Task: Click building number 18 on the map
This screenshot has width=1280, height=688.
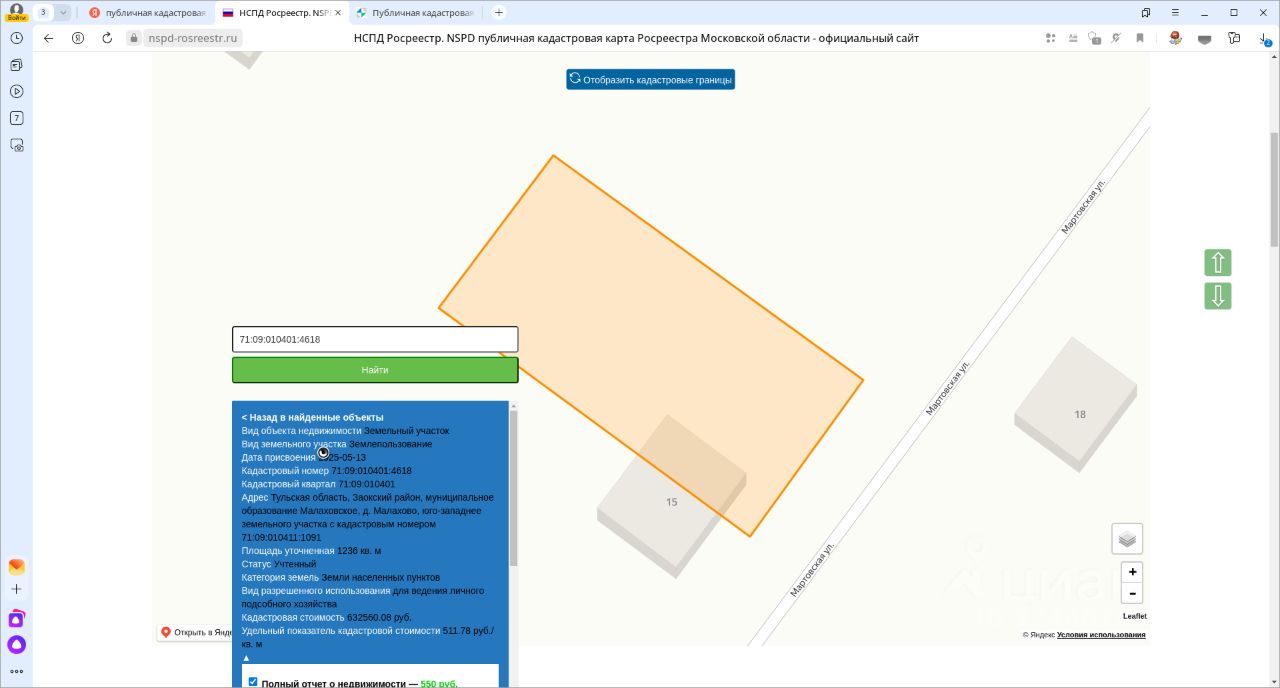Action: coord(1080,414)
